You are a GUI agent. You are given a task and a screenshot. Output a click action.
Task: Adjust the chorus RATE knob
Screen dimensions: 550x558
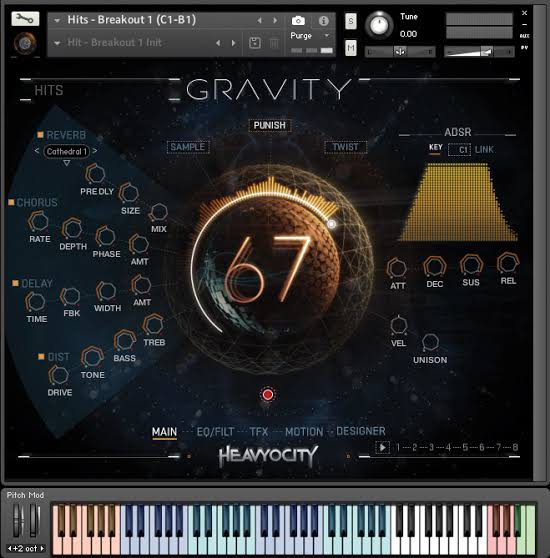[x=38, y=221]
